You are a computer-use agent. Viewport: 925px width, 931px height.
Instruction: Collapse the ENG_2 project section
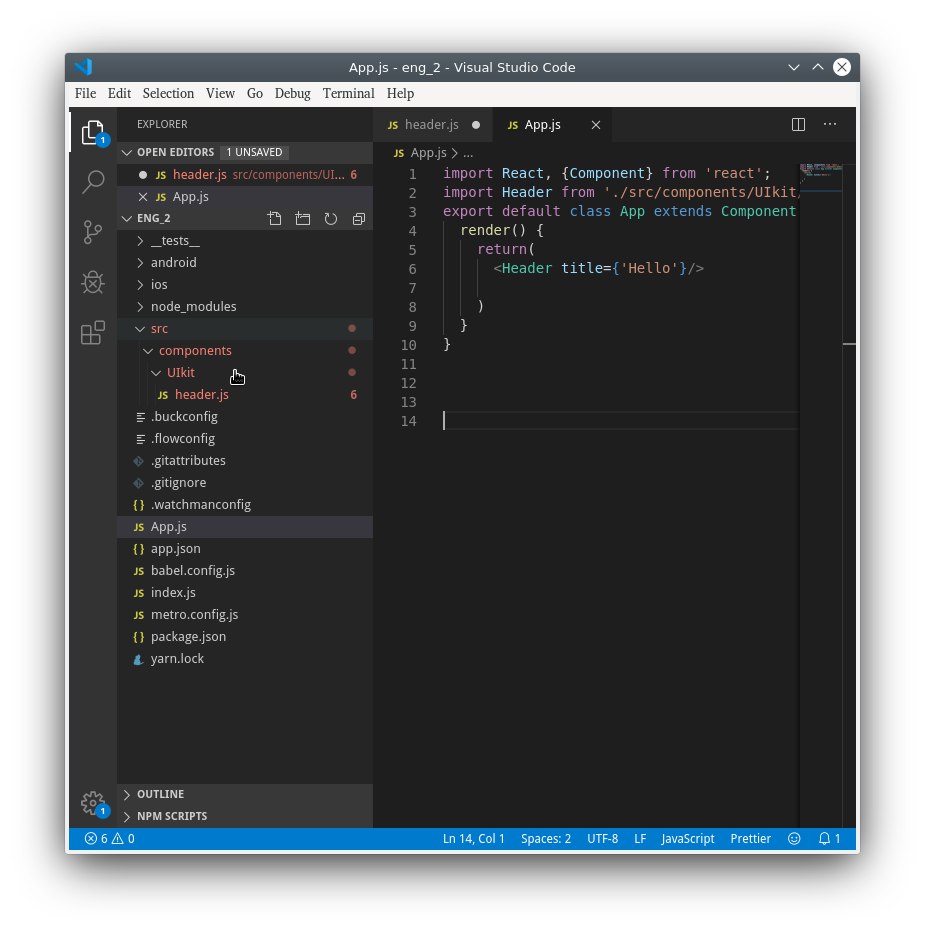[x=126, y=218]
